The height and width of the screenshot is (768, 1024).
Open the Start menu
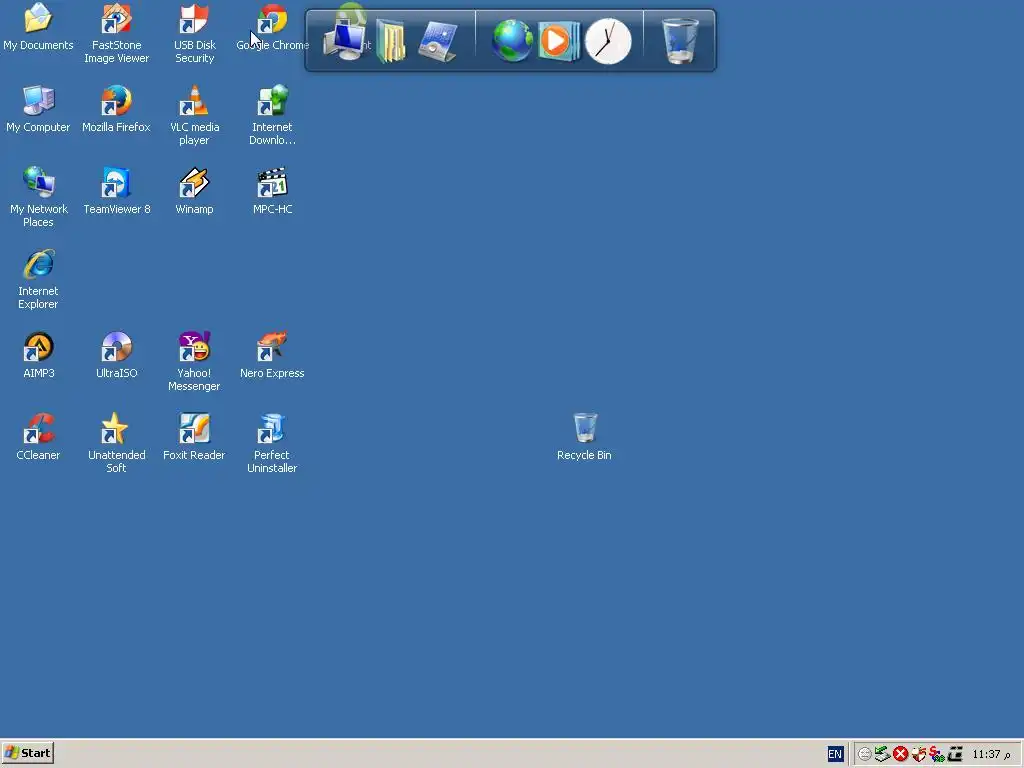click(x=27, y=753)
